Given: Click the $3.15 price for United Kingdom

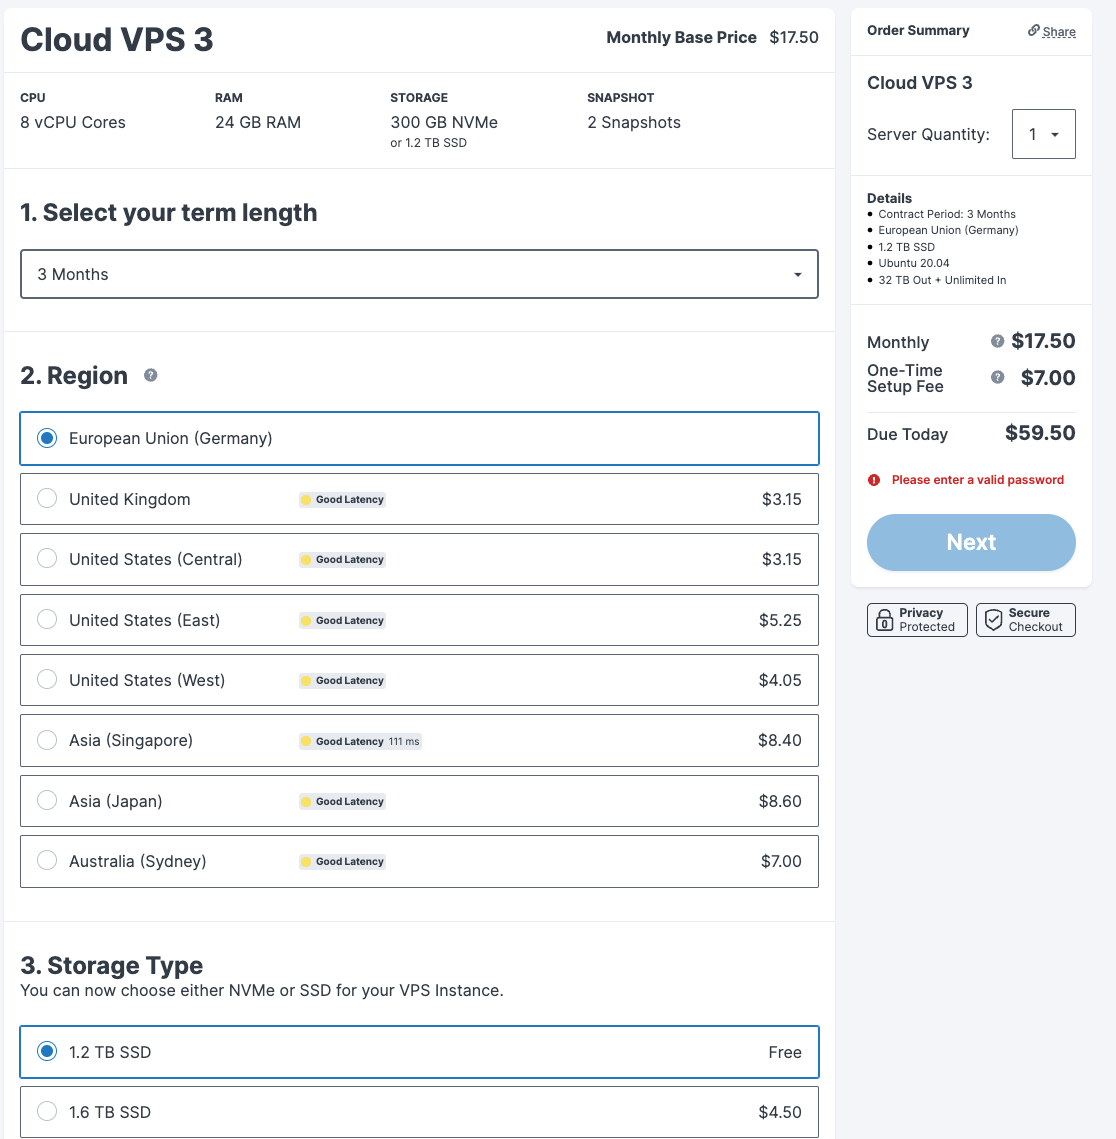Looking at the screenshot, I should (x=782, y=500).
